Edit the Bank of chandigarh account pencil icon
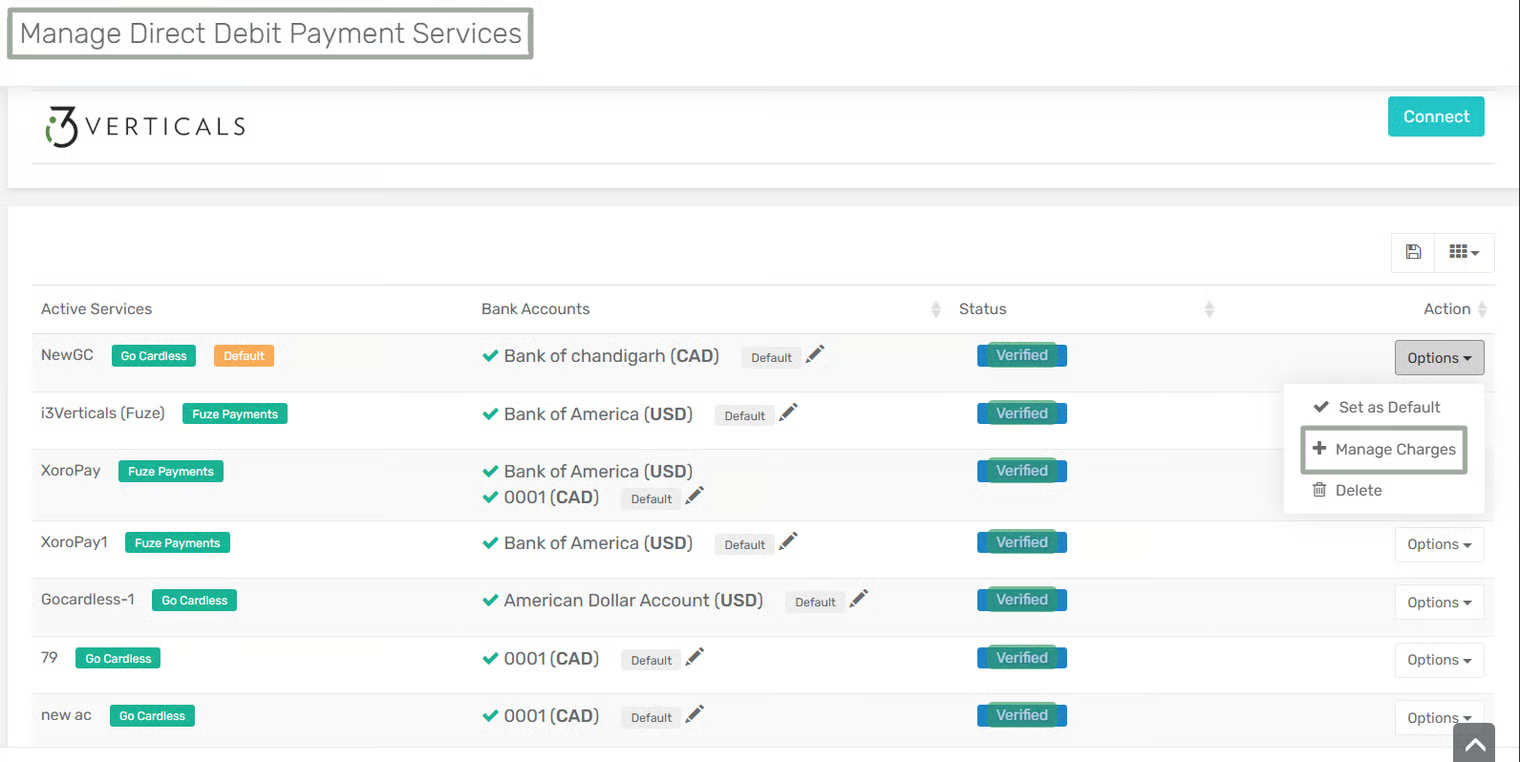Viewport: 1520px width, 762px height. 815,355
